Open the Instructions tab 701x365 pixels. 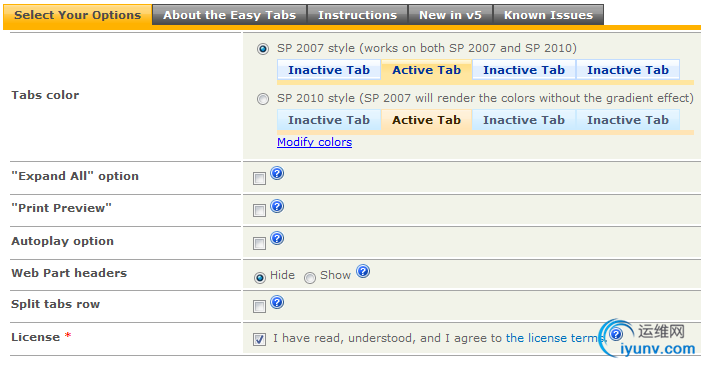(357, 15)
